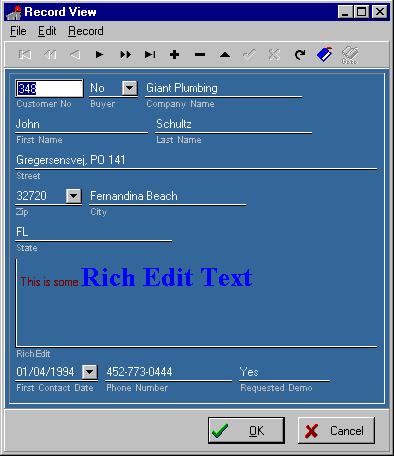Click the Cancel button
Viewport: 394px width, 456px height.
(x=336, y=430)
